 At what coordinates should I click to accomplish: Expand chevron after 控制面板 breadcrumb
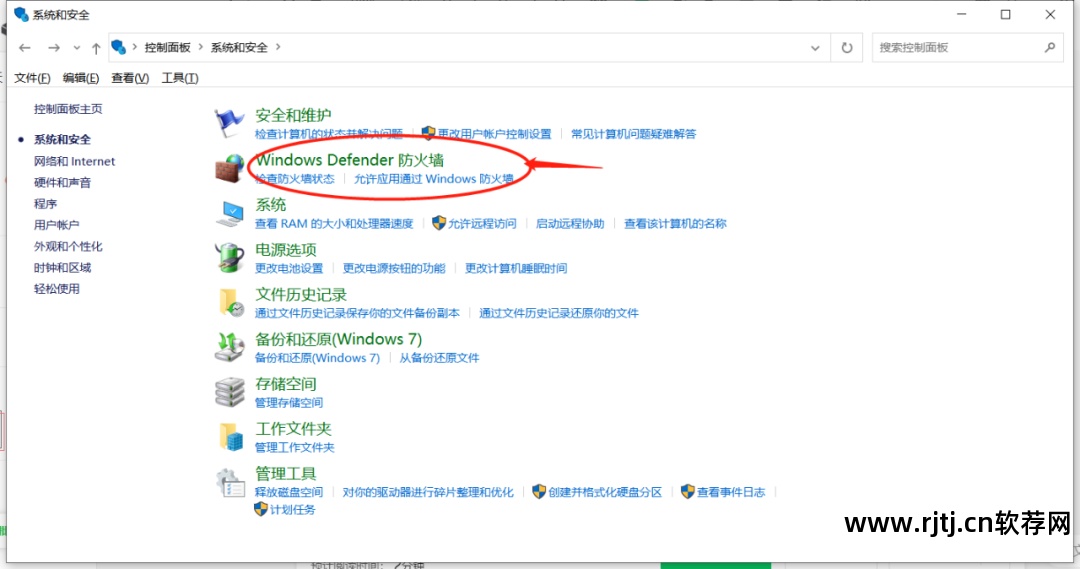200,47
